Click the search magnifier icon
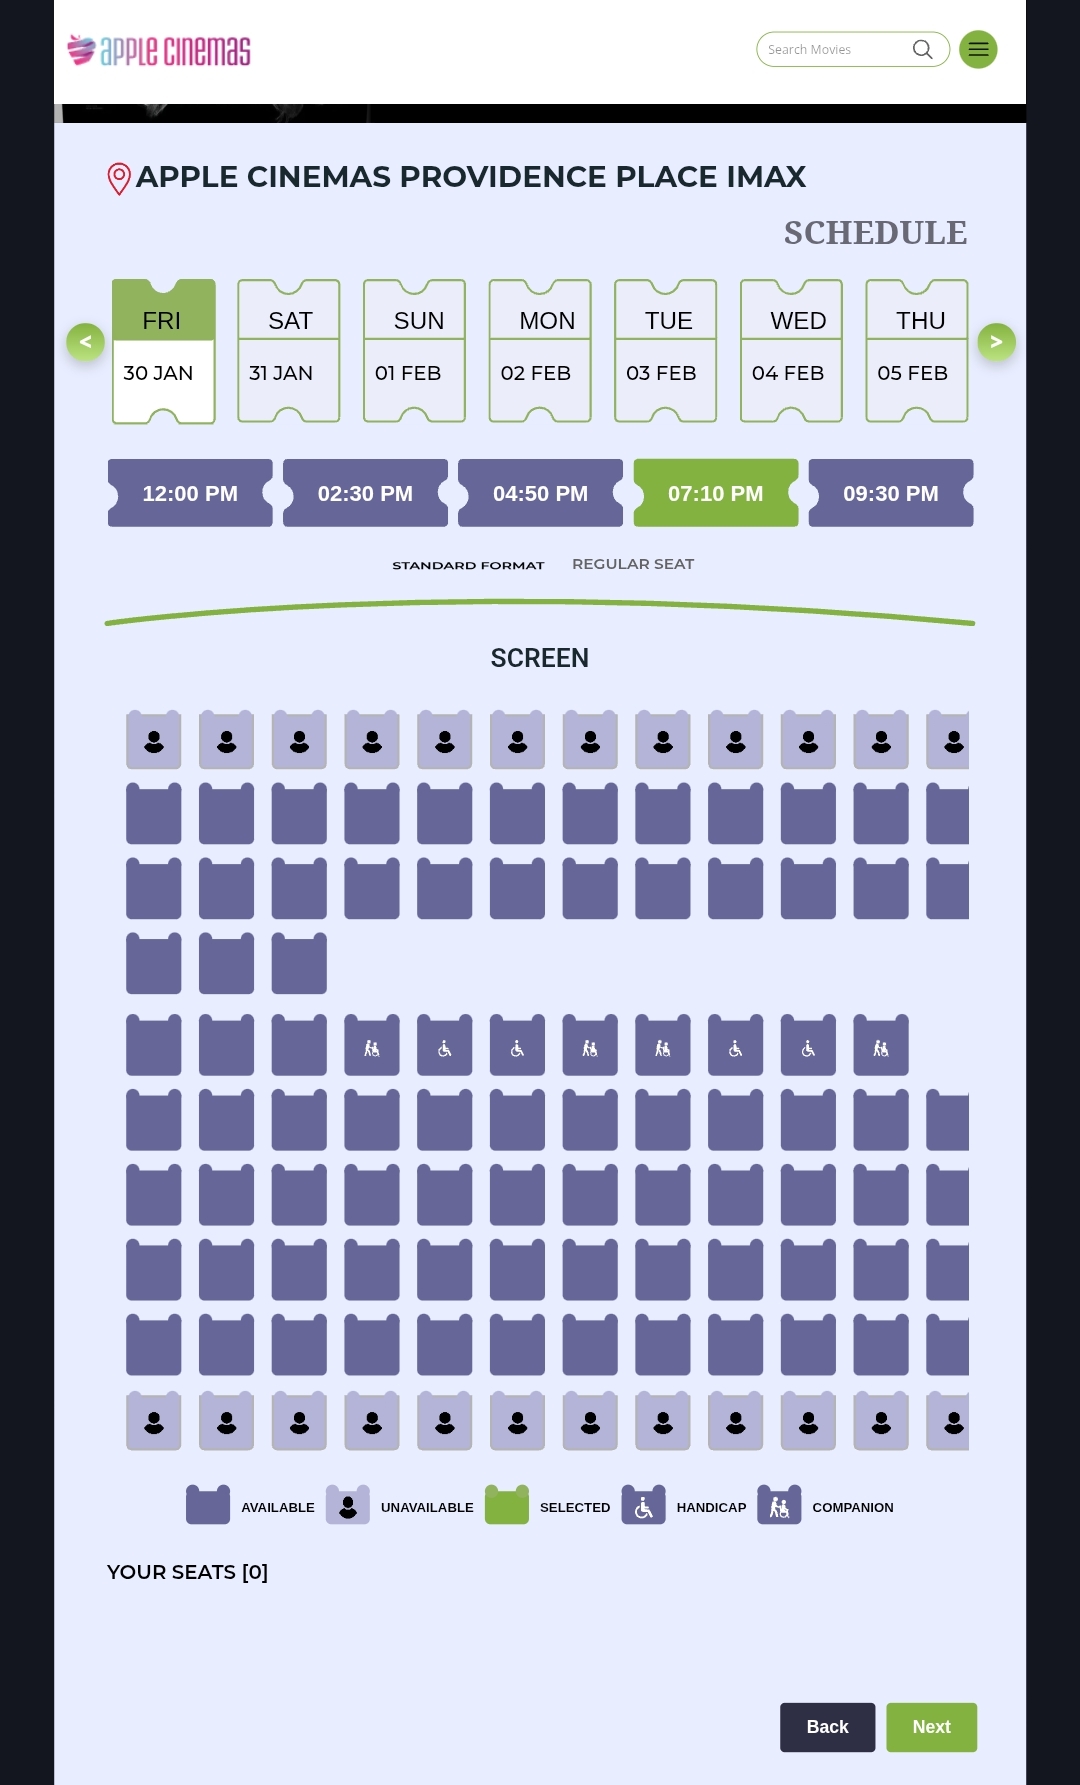 (x=922, y=49)
